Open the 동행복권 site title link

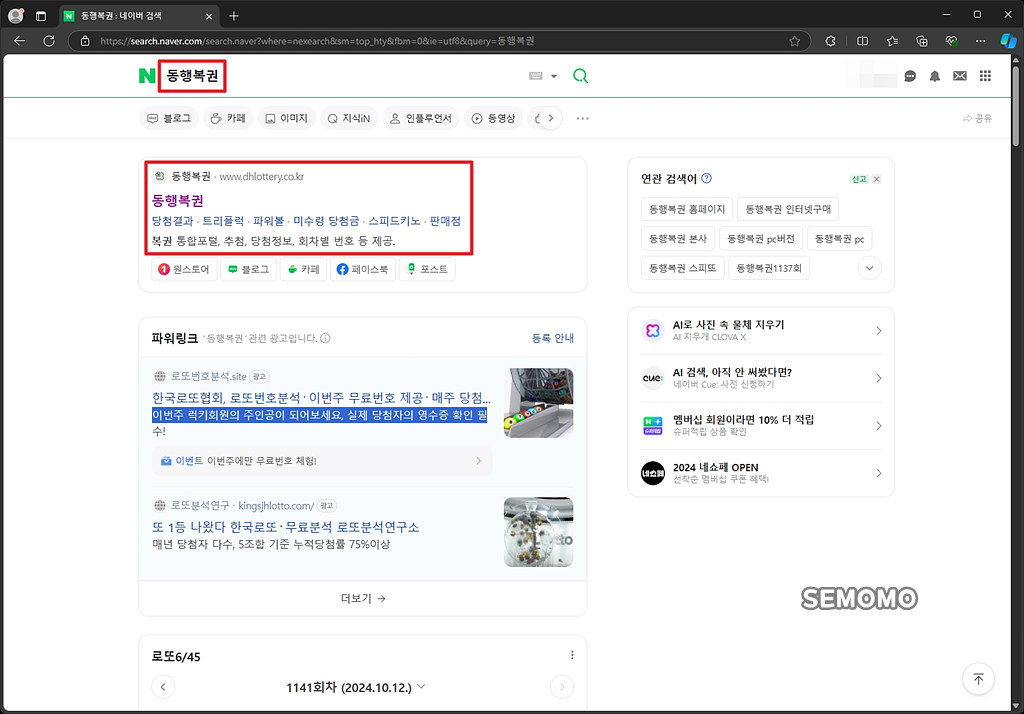point(178,201)
